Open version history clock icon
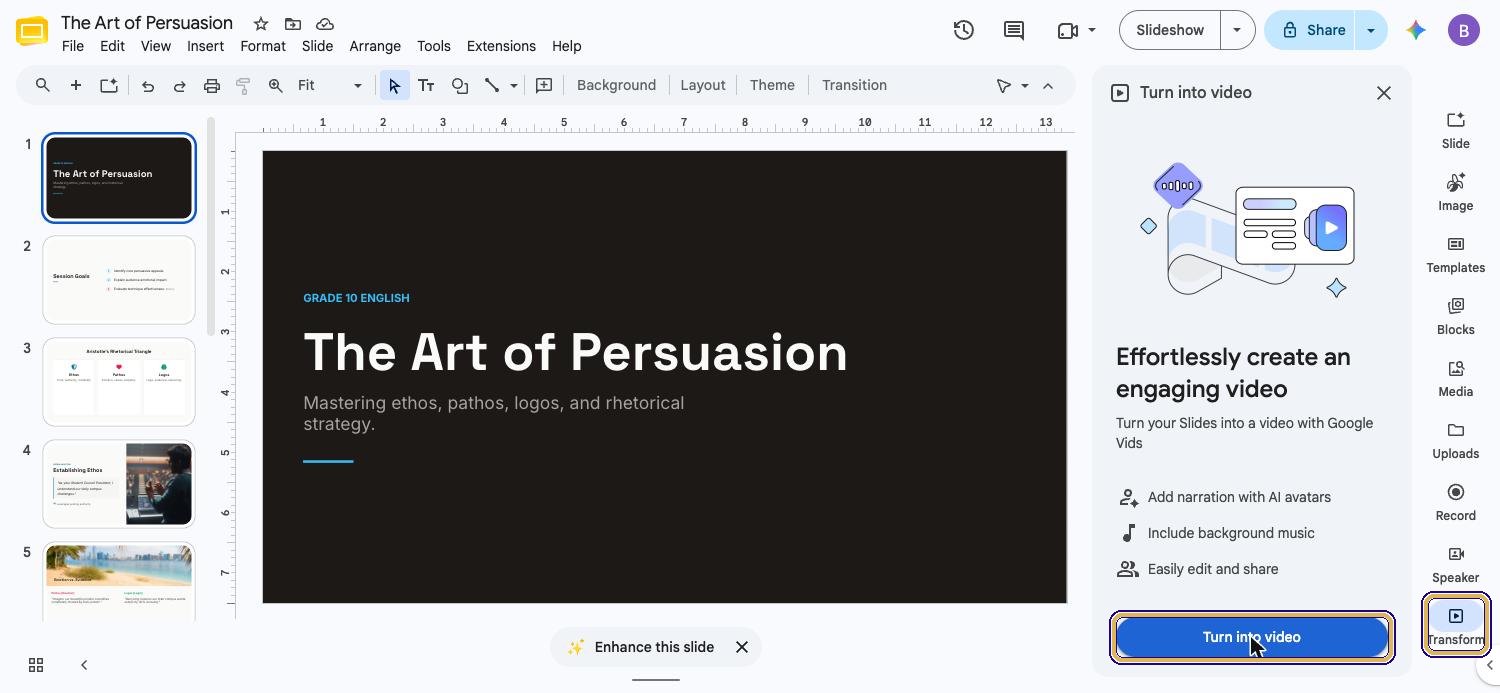Image resolution: width=1500 pixels, height=693 pixels. (963, 30)
